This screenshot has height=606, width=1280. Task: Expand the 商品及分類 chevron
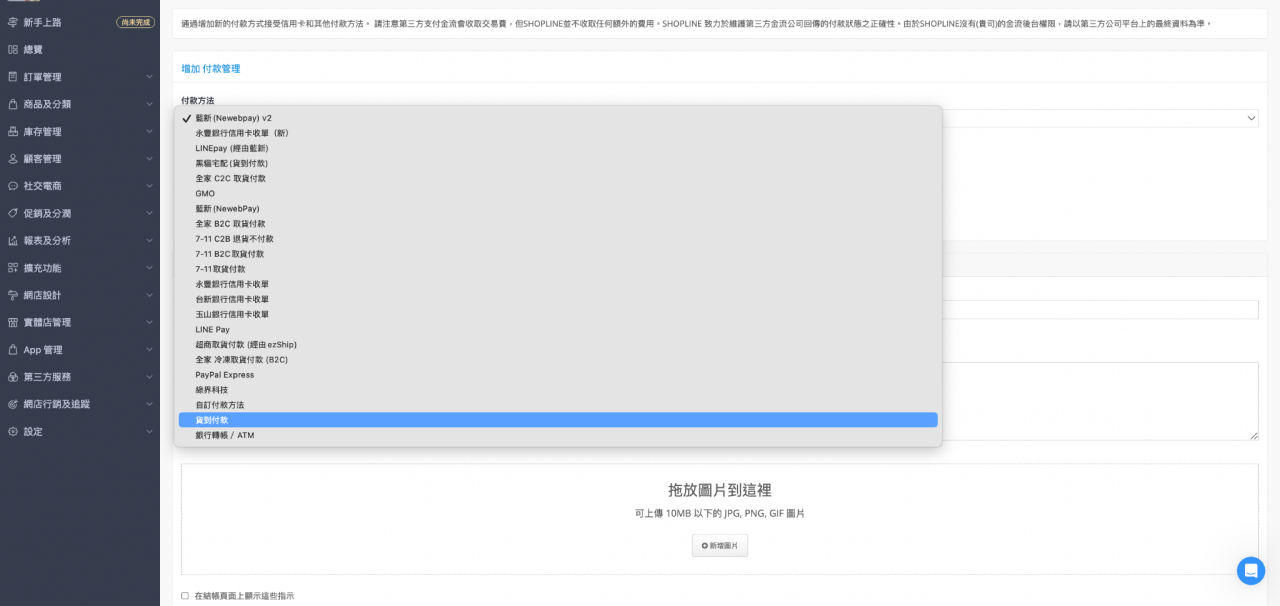coord(149,104)
